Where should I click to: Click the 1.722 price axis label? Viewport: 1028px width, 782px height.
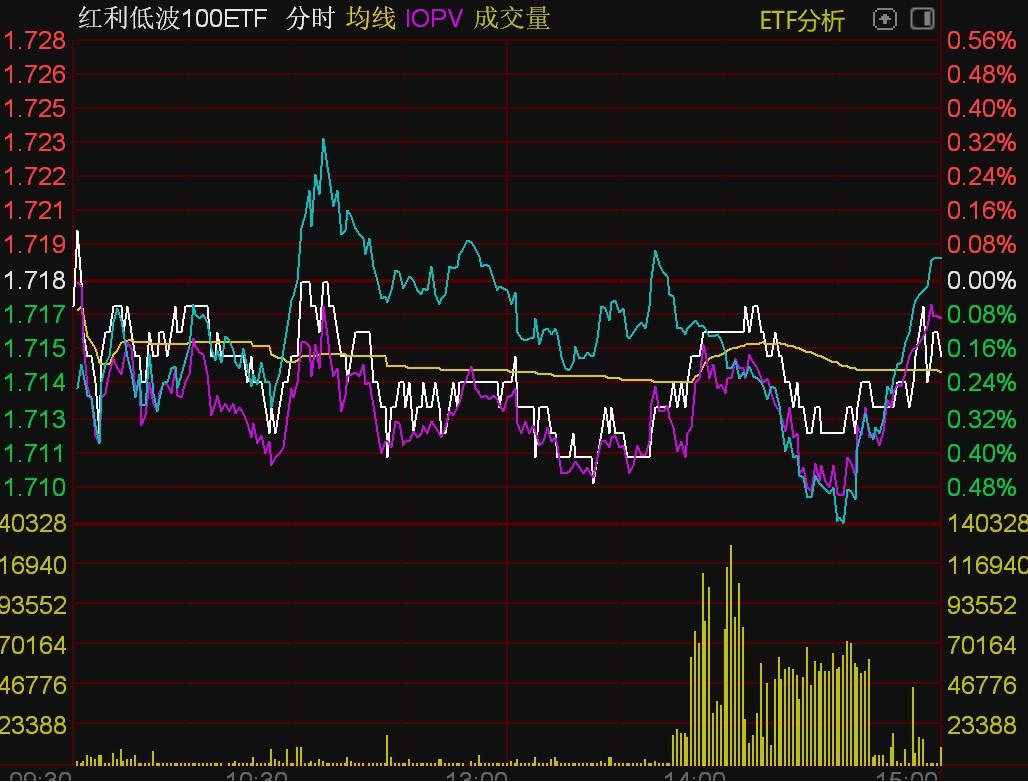point(35,176)
